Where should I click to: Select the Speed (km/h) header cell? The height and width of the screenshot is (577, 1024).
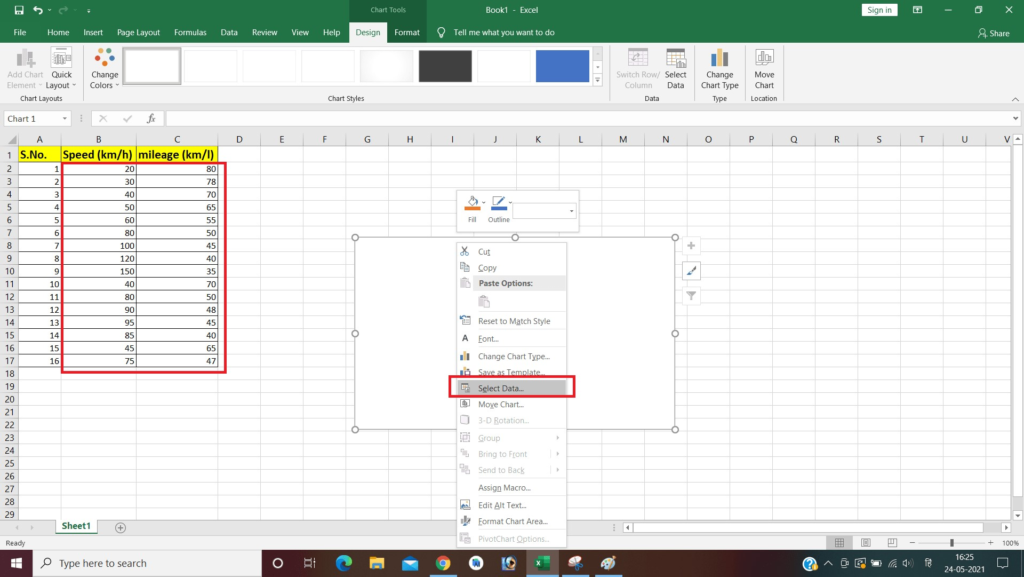98,155
